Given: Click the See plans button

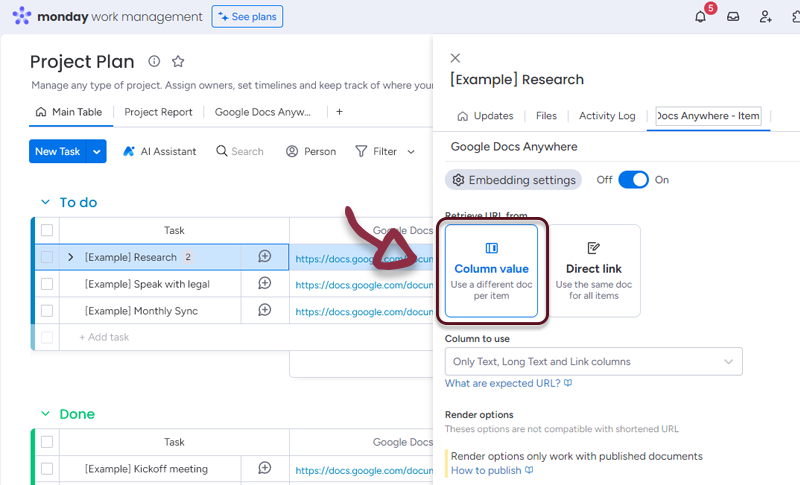Looking at the screenshot, I should (x=247, y=17).
